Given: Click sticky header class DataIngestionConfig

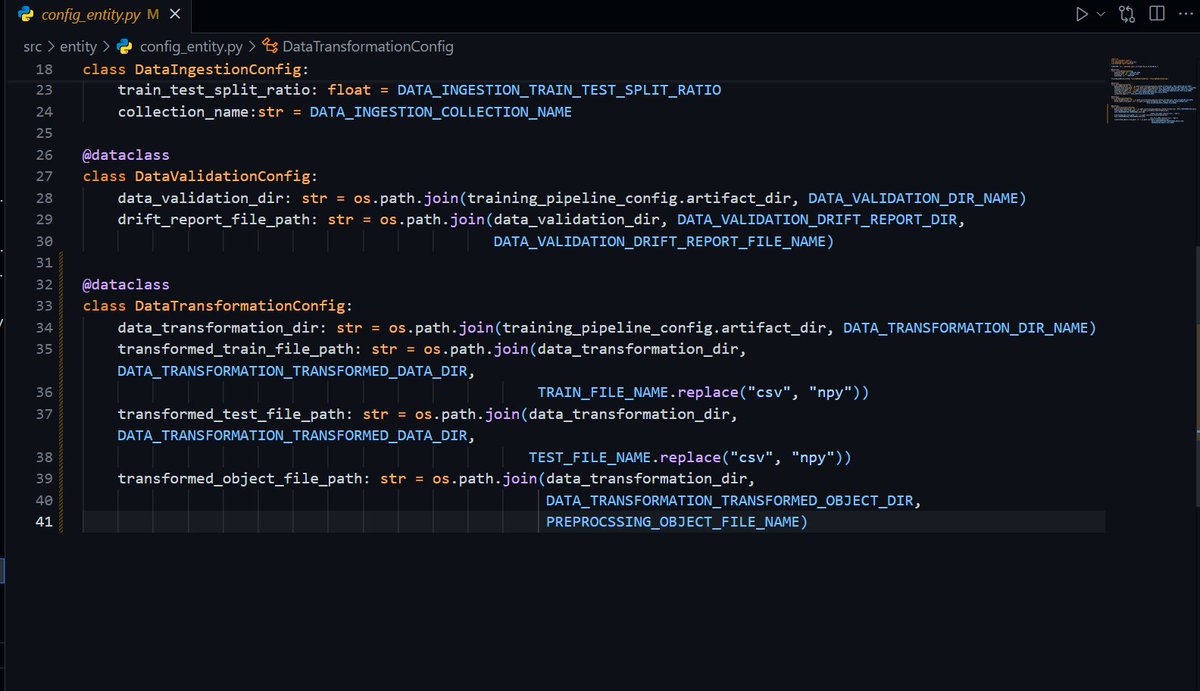Looking at the screenshot, I should coord(195,69).
